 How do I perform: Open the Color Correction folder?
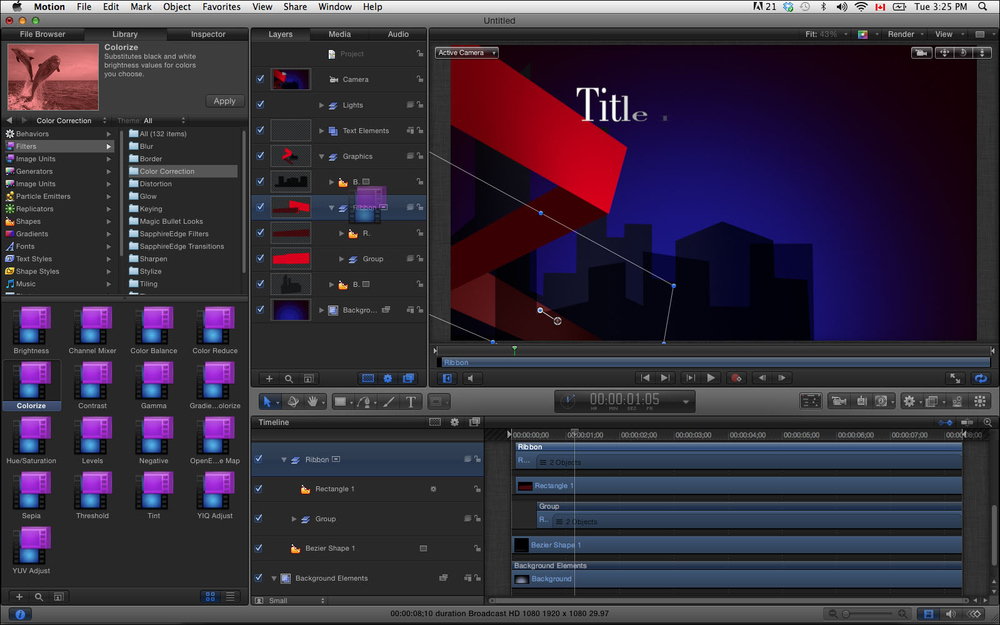pos(166,171)
